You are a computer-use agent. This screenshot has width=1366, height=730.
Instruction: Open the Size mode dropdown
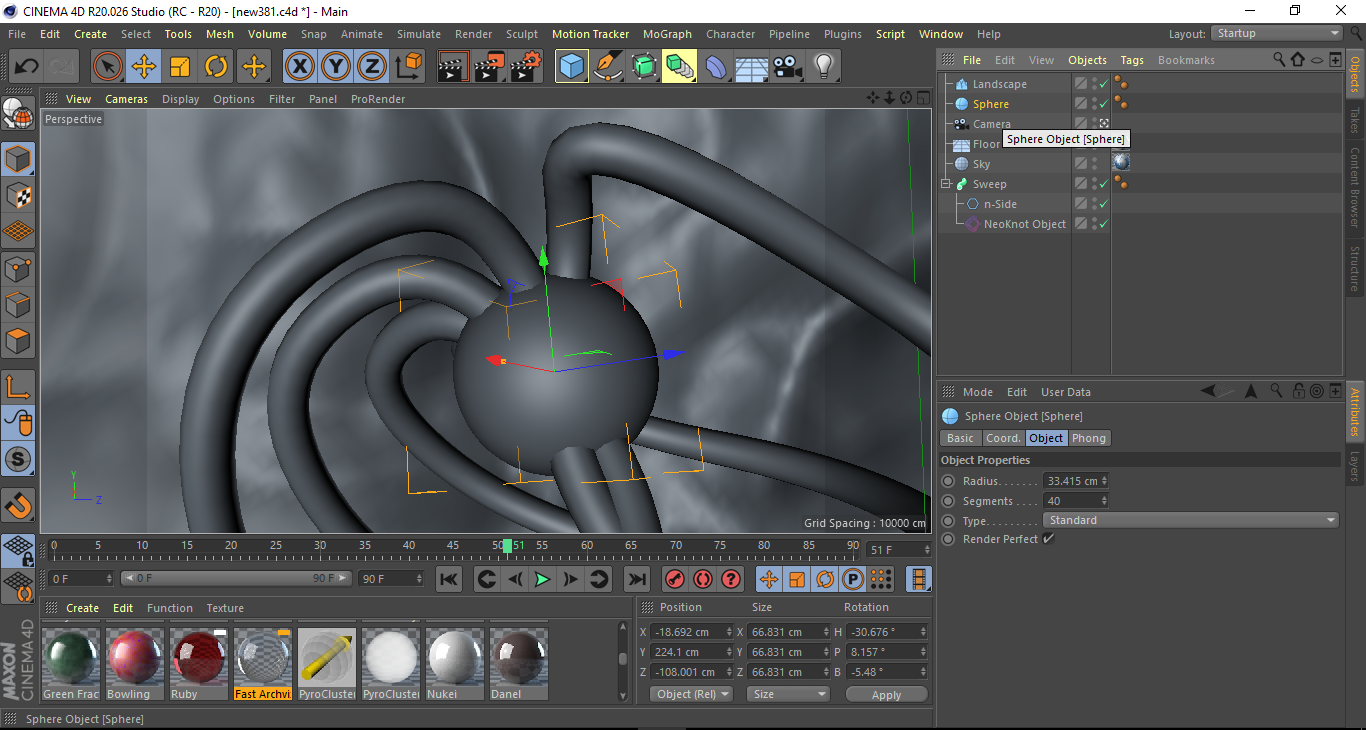[x=789, y=694]
